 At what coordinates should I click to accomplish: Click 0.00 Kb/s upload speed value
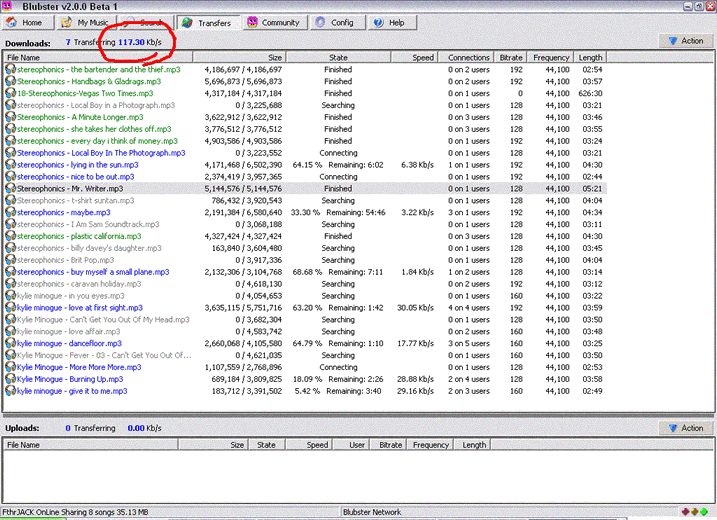(x=144, y=428)
